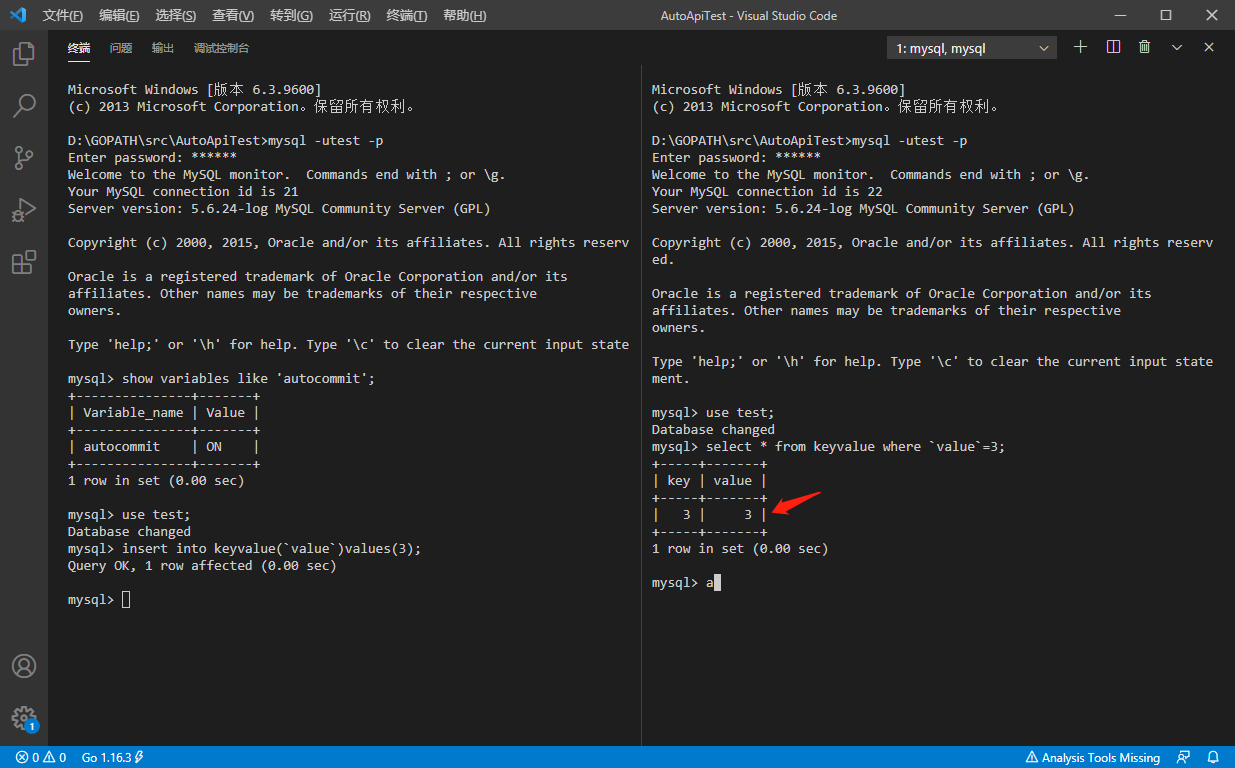Open the Search view in activity bar
Image resolution: width=1235 pixels, height=768 pixels.
24,105
